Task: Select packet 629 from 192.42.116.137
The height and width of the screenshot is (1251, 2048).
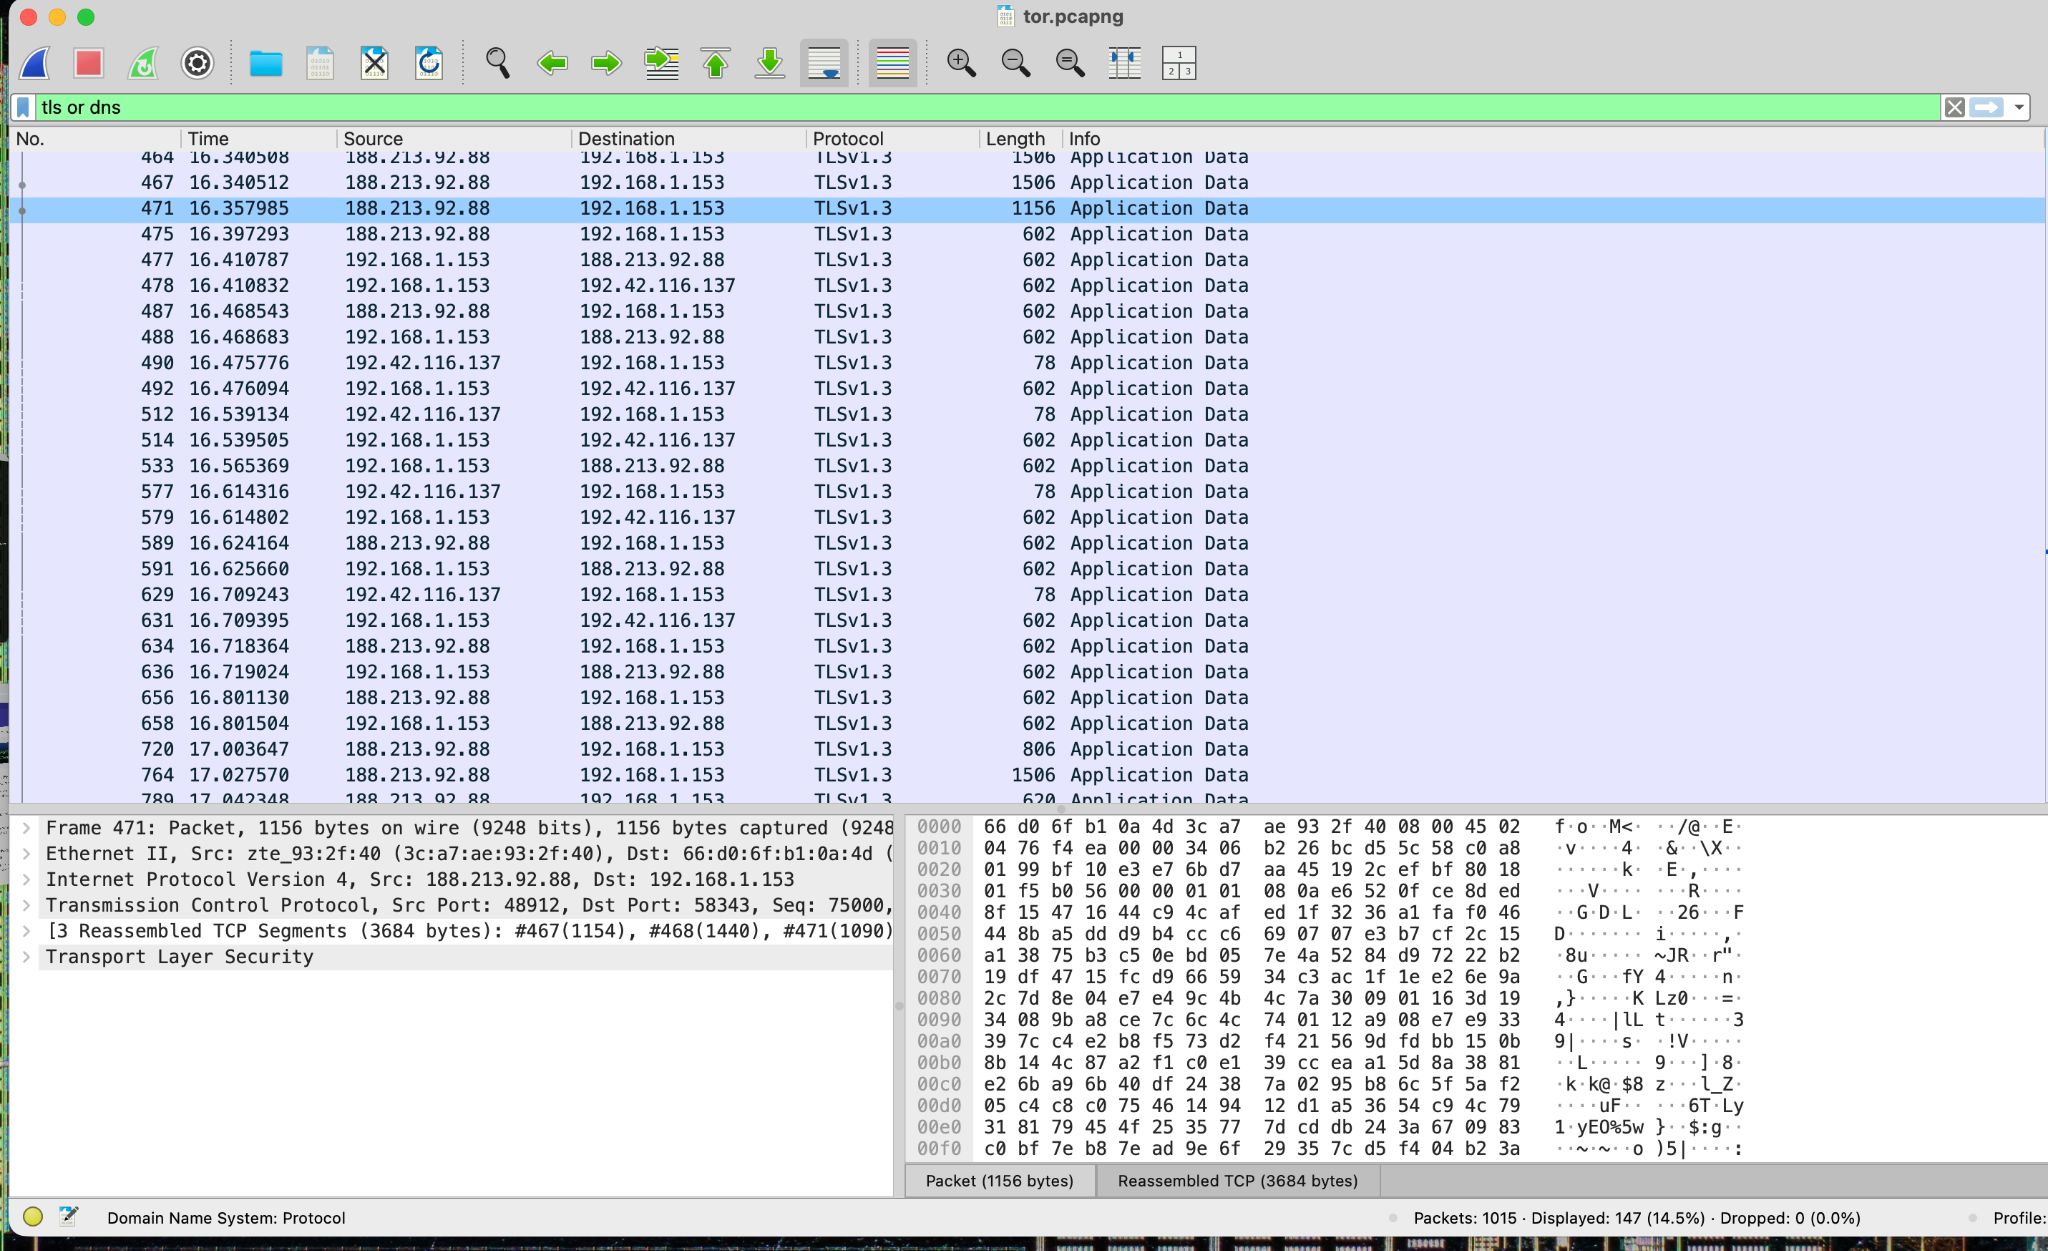Action: coord(1027,595)
